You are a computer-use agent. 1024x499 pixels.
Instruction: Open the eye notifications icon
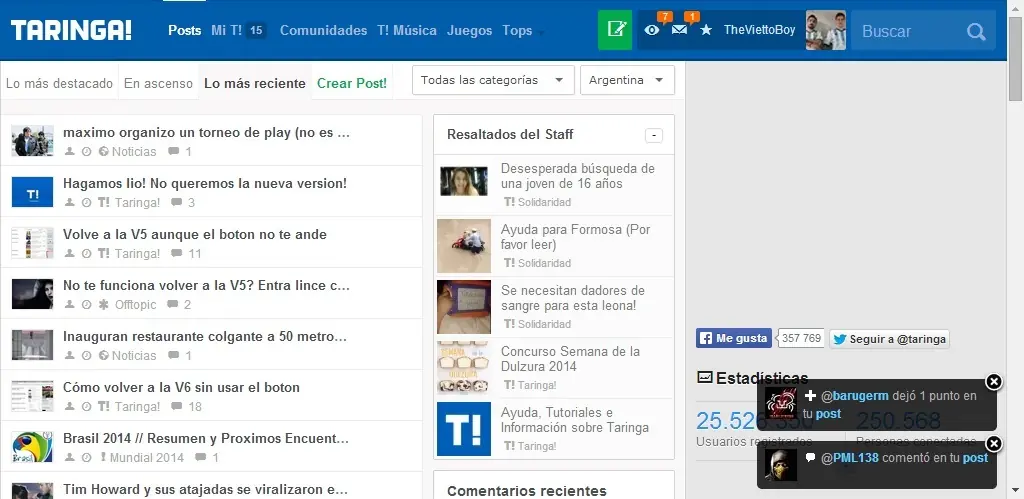(652, 30)
